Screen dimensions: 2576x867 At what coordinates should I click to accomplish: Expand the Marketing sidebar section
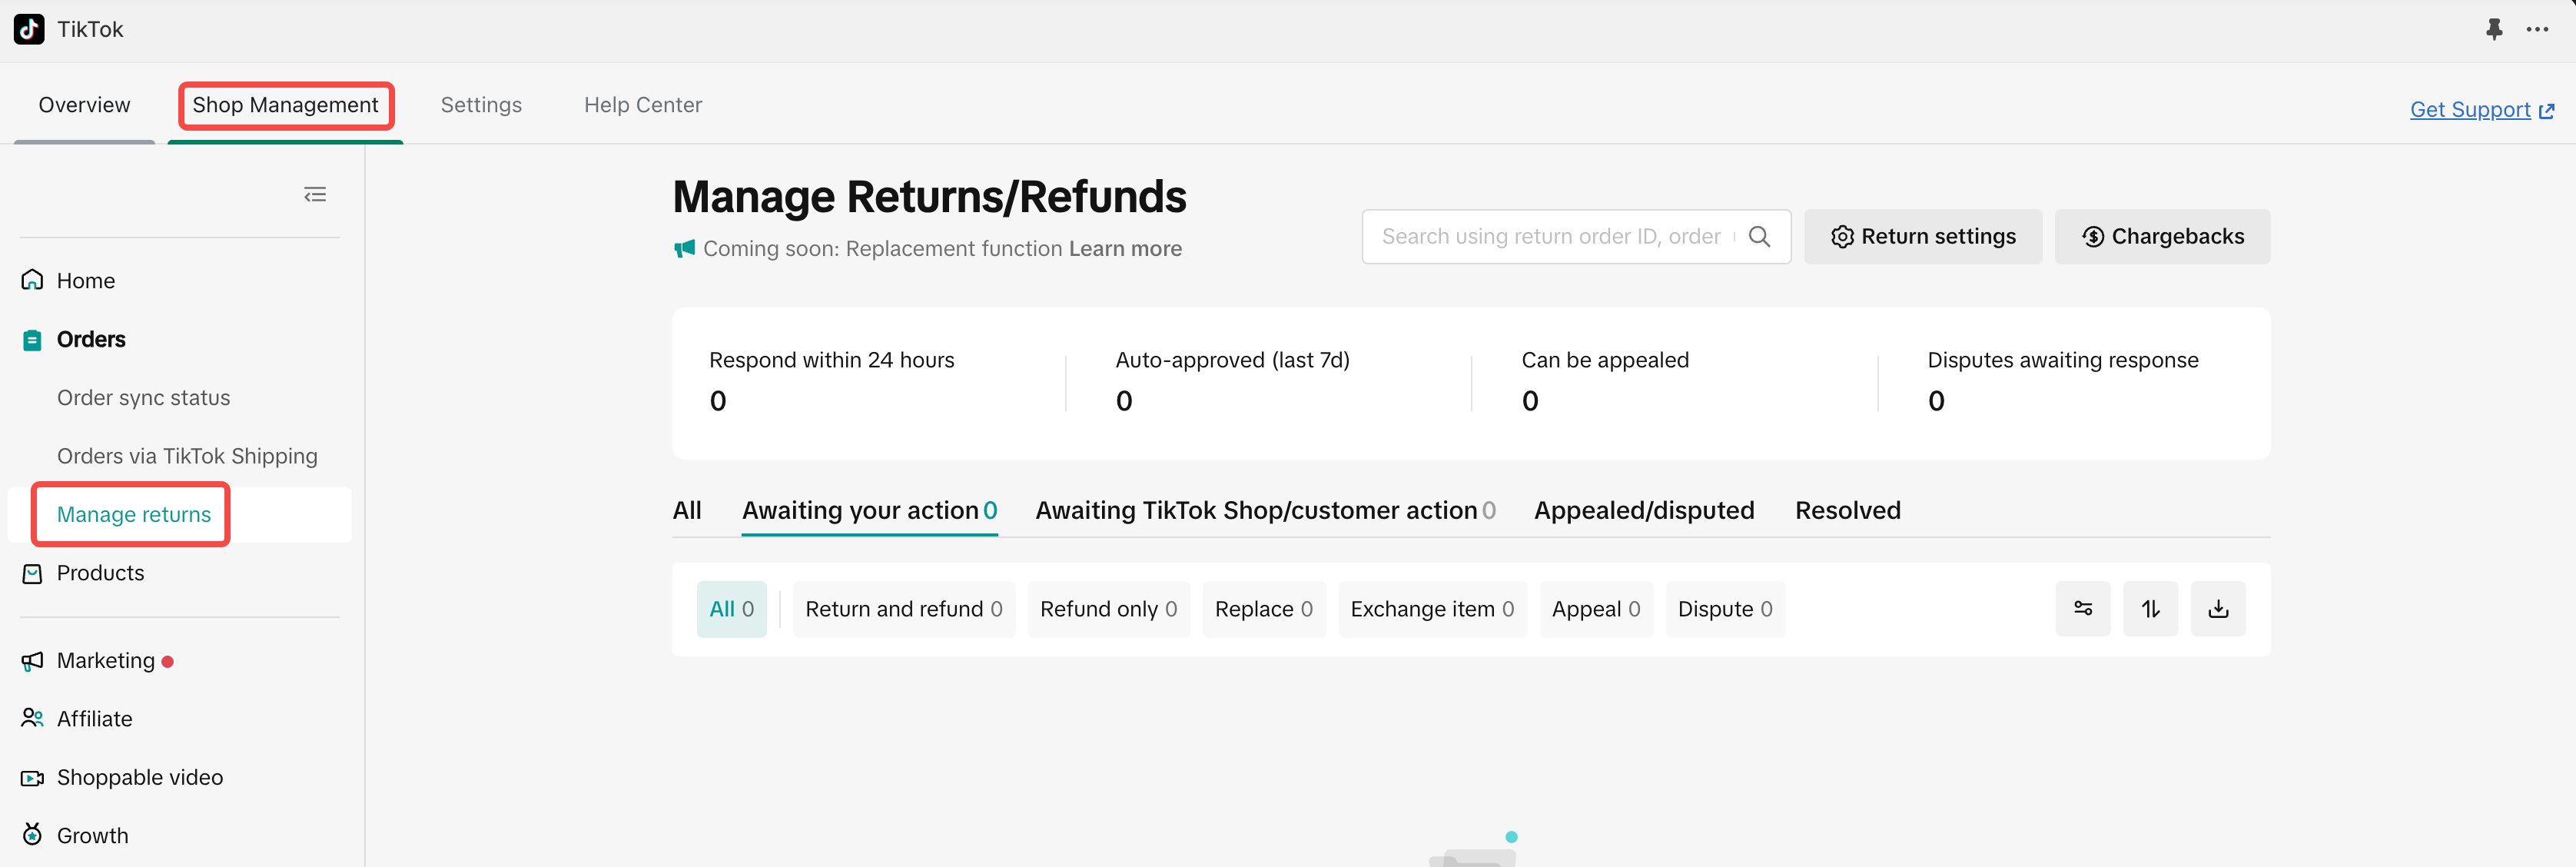tap(106, 661)
